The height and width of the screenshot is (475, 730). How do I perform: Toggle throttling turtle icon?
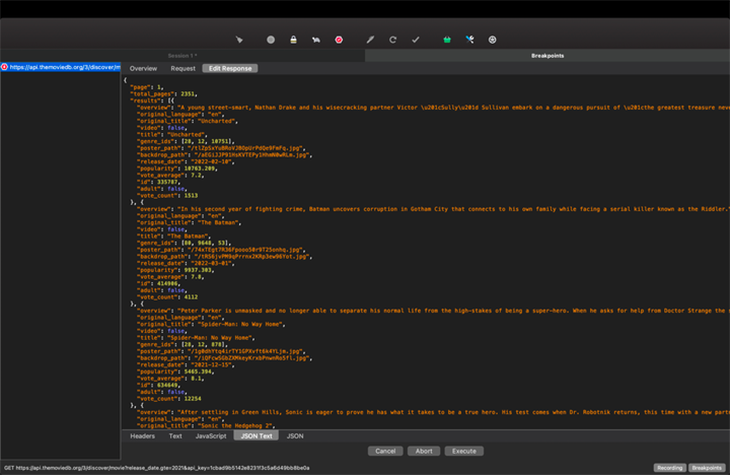pyautogui.click(x=316, y=40)
